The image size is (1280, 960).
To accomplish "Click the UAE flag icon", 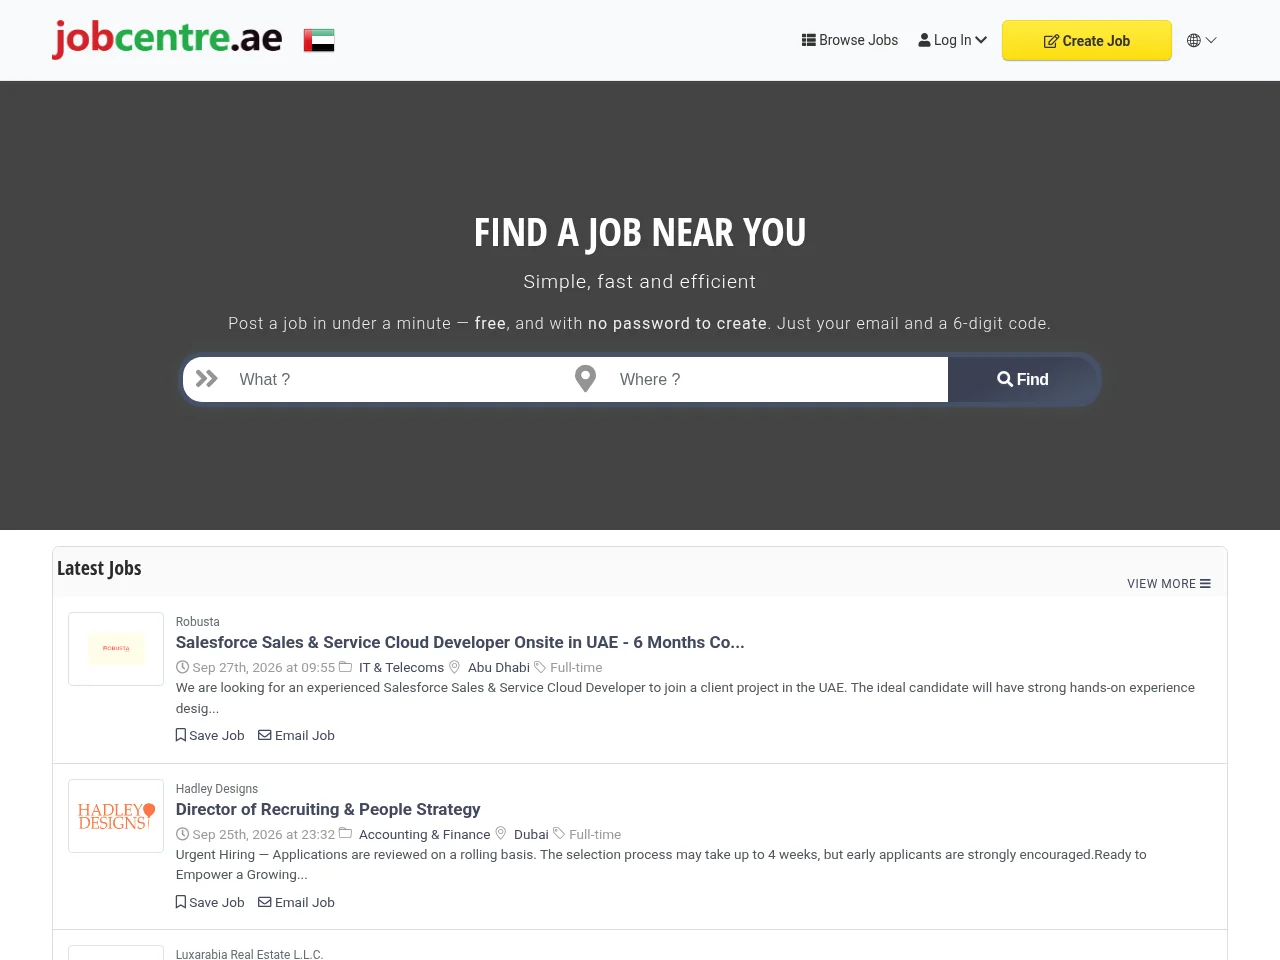I will [x=319, y=40].
